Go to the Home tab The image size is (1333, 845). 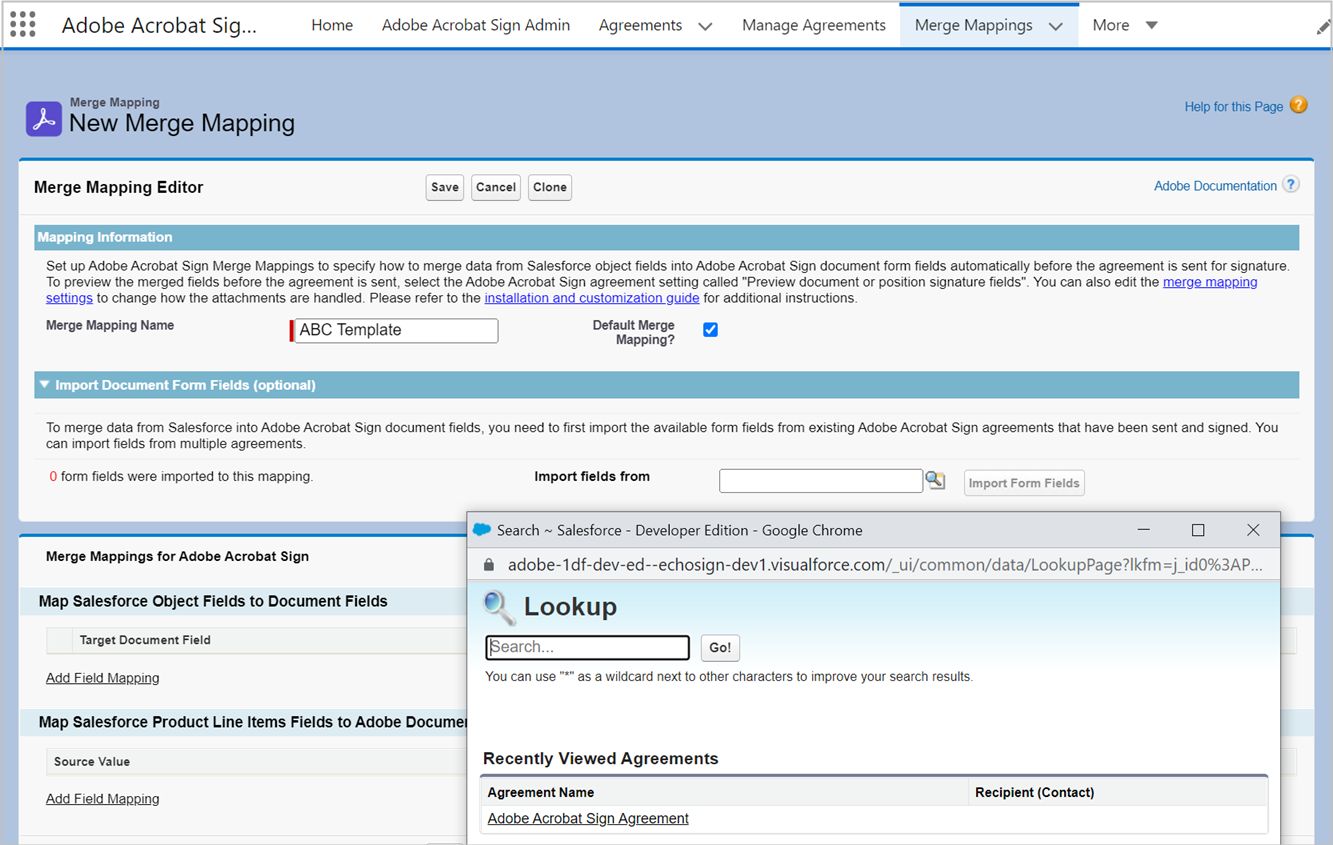click(332, 25)
